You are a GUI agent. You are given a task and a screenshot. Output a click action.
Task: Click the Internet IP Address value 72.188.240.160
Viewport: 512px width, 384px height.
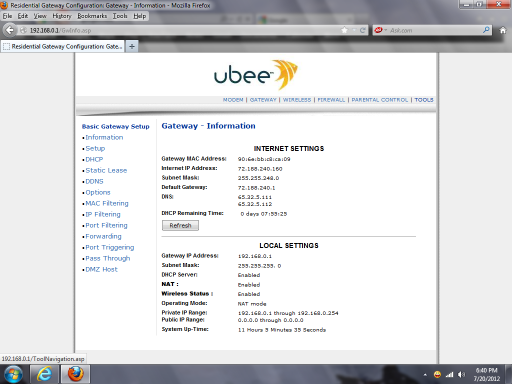coord(260,169)
